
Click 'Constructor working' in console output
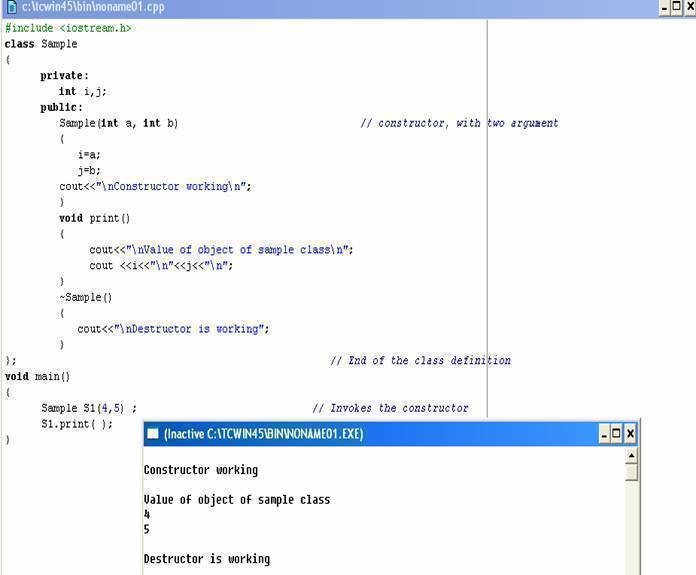(201, 470)
